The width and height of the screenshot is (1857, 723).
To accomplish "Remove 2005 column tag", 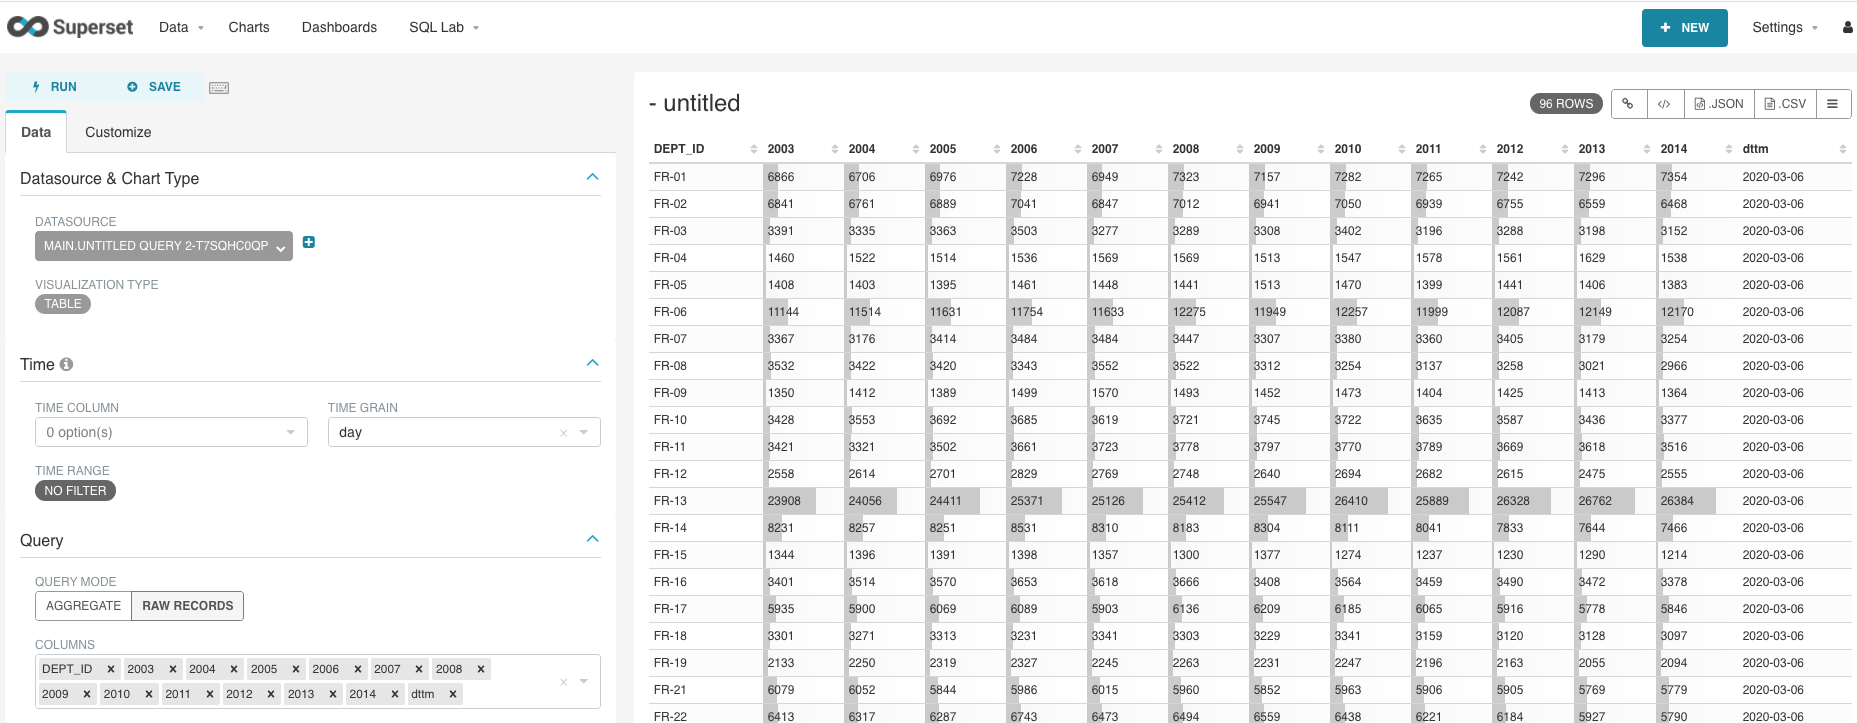I will tap(296, 669).
